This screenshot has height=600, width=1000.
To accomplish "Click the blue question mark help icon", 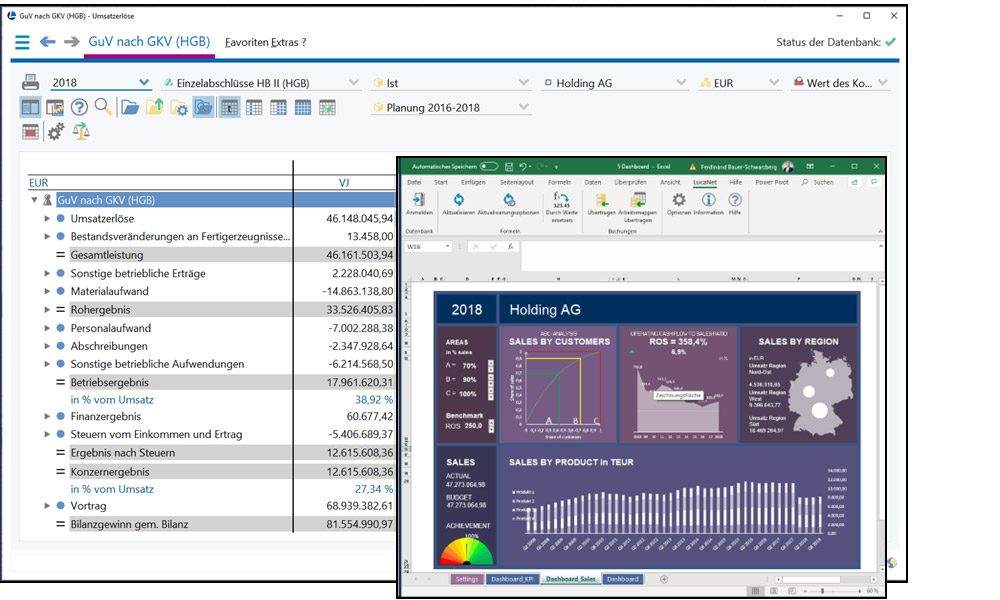I will 79,107.
